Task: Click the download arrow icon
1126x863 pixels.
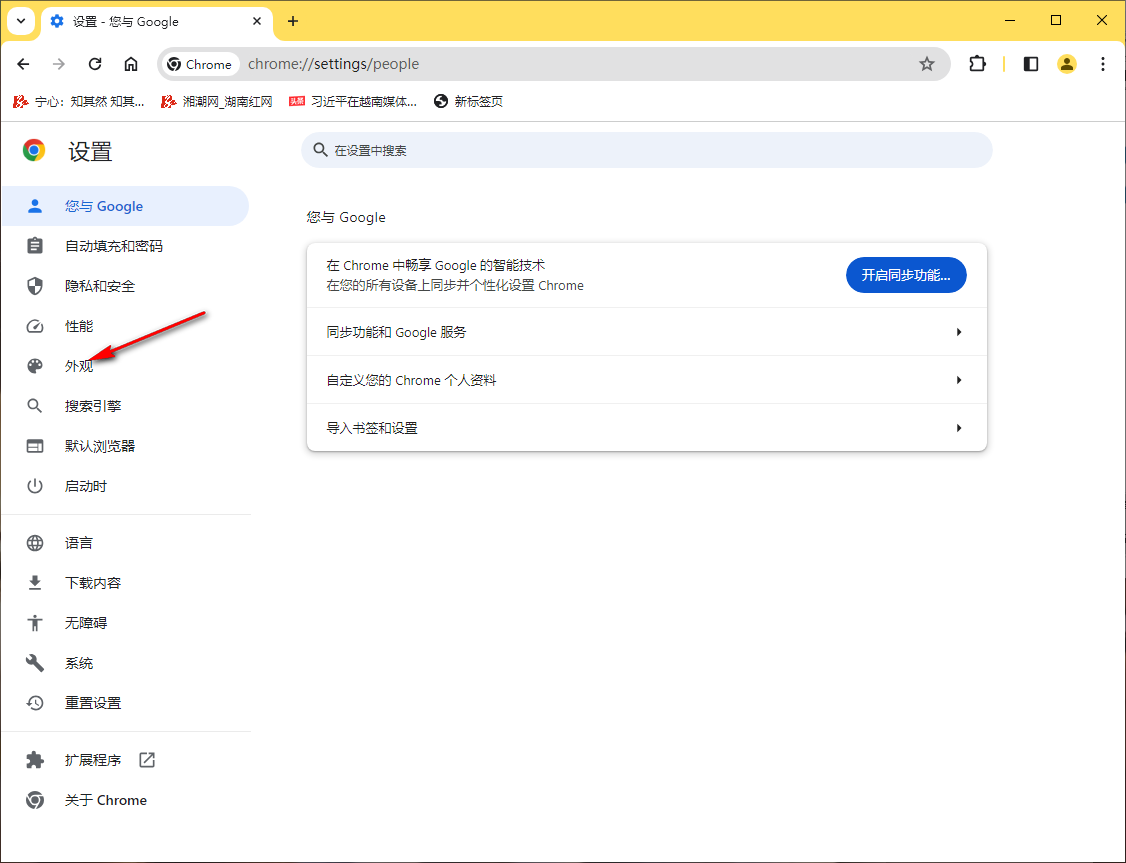Action: 34,583
